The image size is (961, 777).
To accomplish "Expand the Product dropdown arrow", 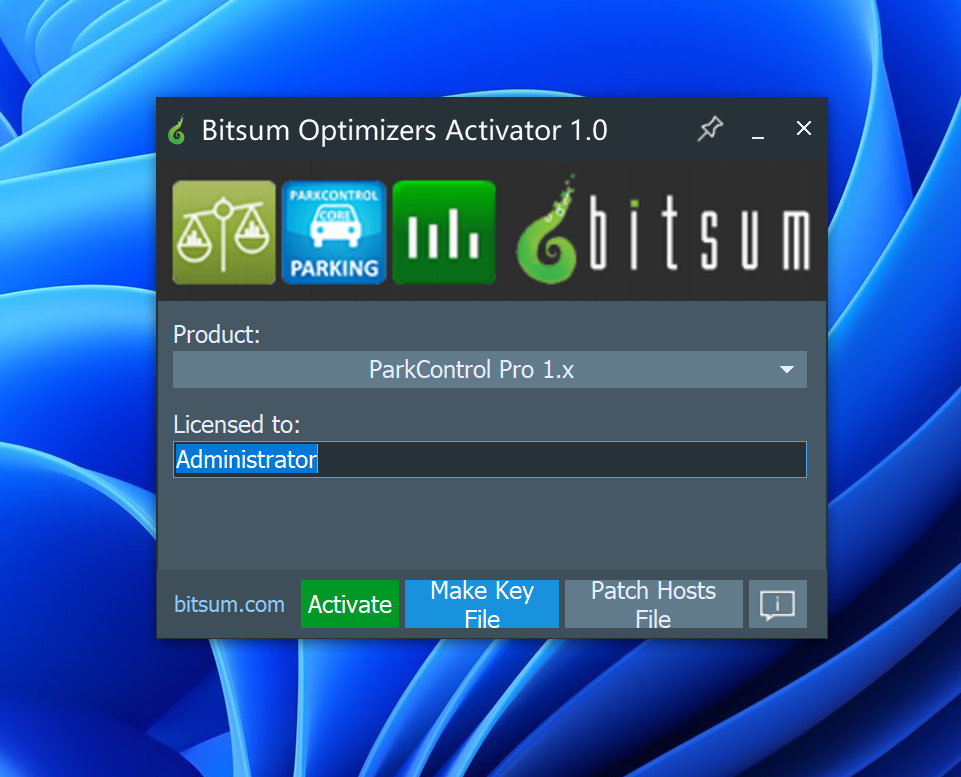I will click(x=786, y=370).
